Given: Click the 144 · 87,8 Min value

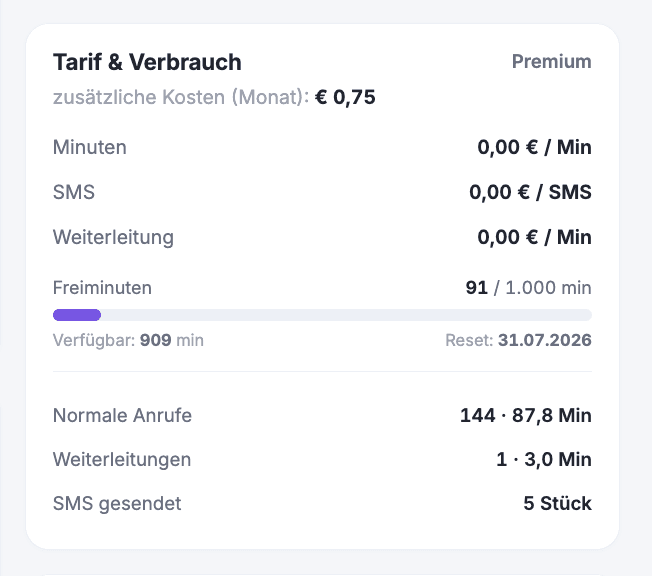Looking at the screenshot, I should coord(526,415).
